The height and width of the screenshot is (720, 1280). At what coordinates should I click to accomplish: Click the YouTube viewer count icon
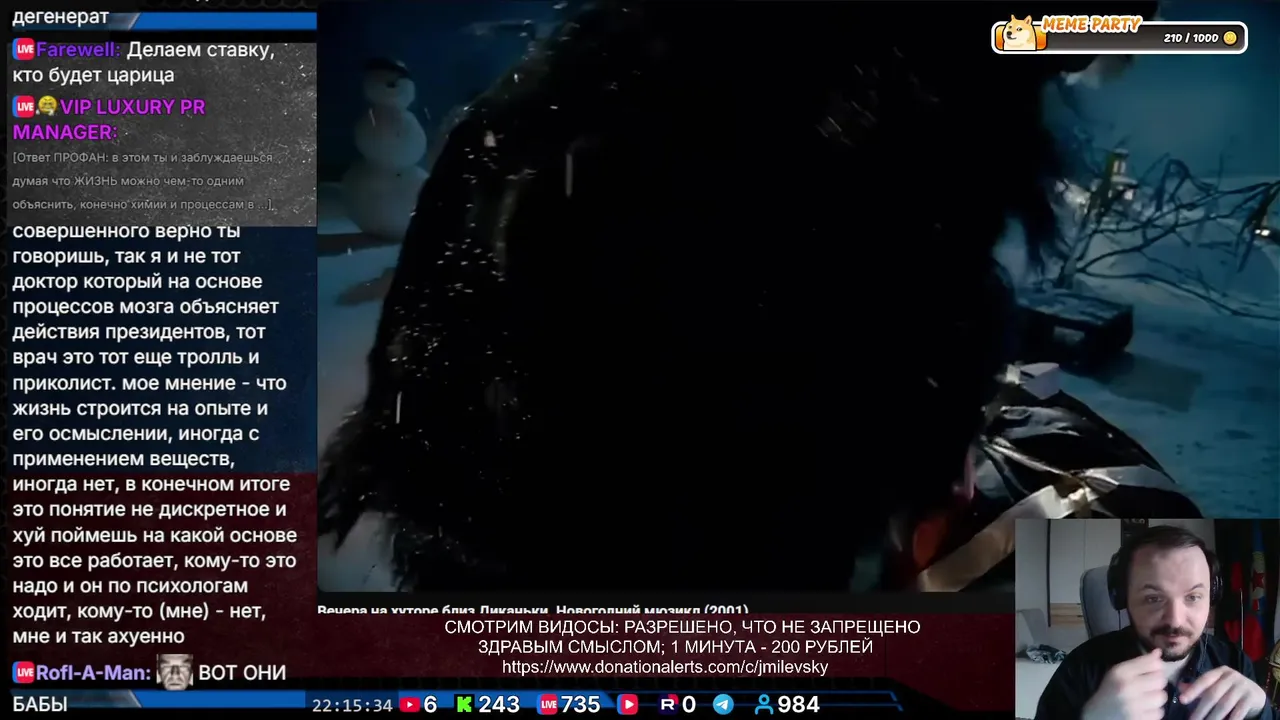[x=408, y=705]
